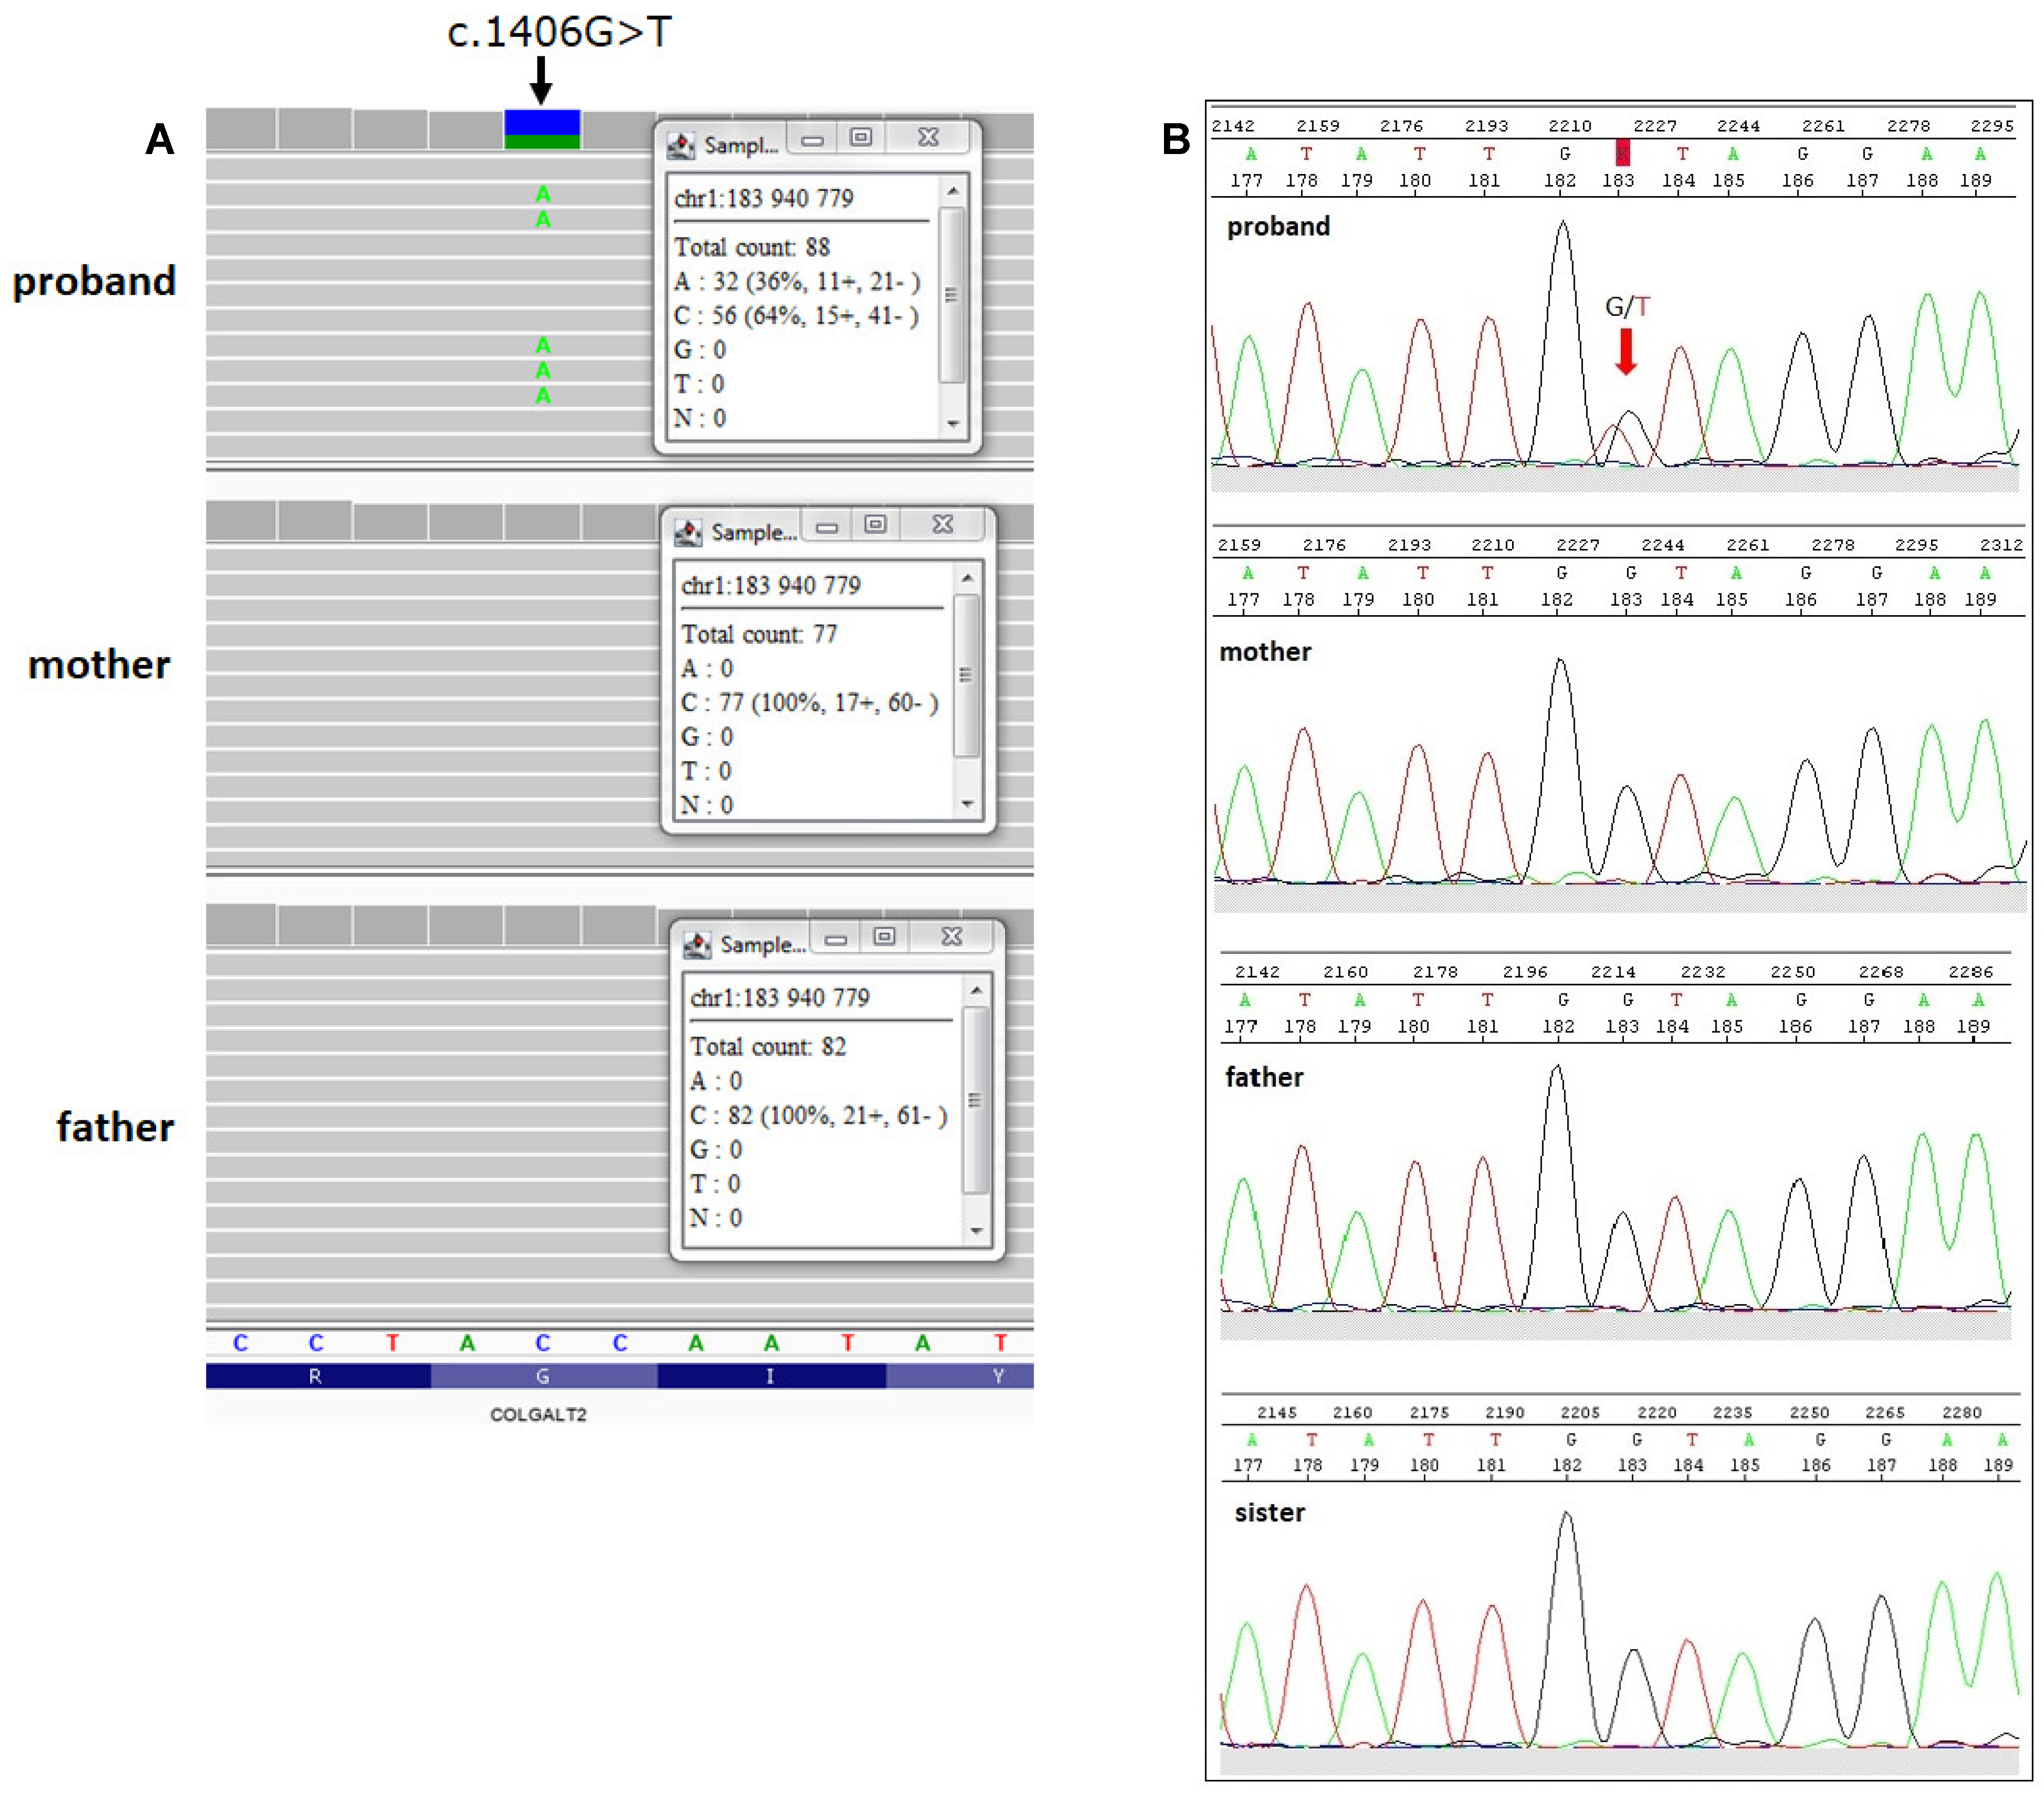Click the R amino acid block
The image size is (2044, 1798).
(x=316, y=1376)
